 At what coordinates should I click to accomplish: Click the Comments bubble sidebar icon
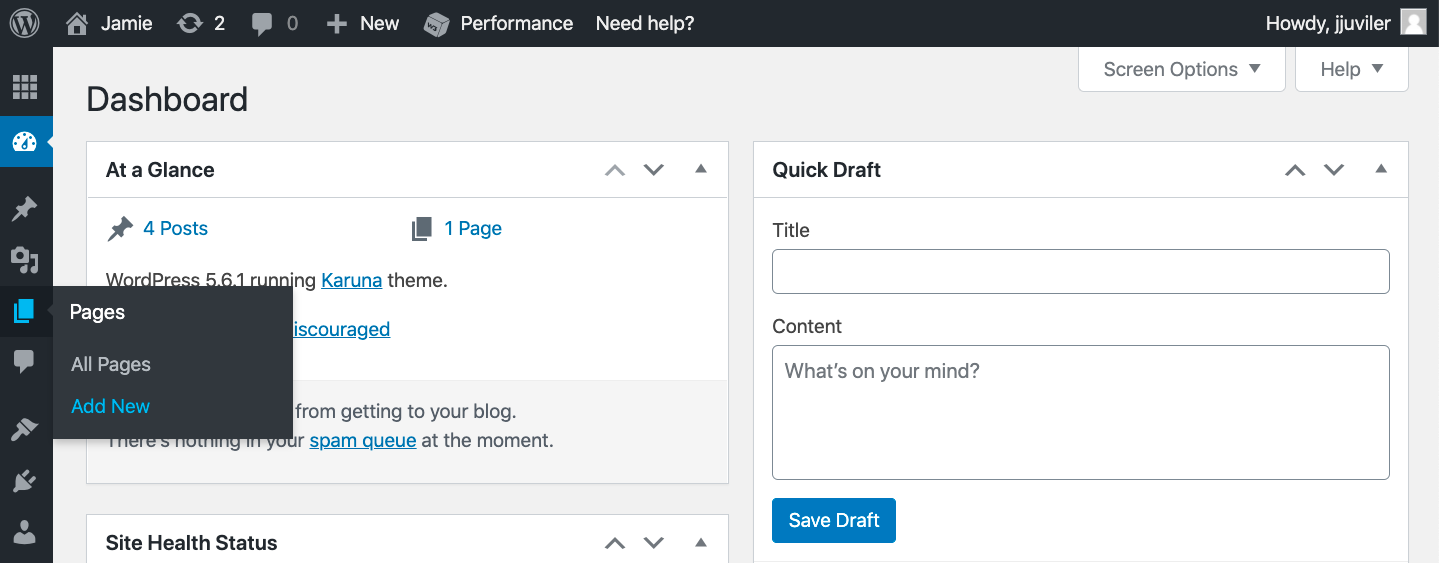[25, 362]
